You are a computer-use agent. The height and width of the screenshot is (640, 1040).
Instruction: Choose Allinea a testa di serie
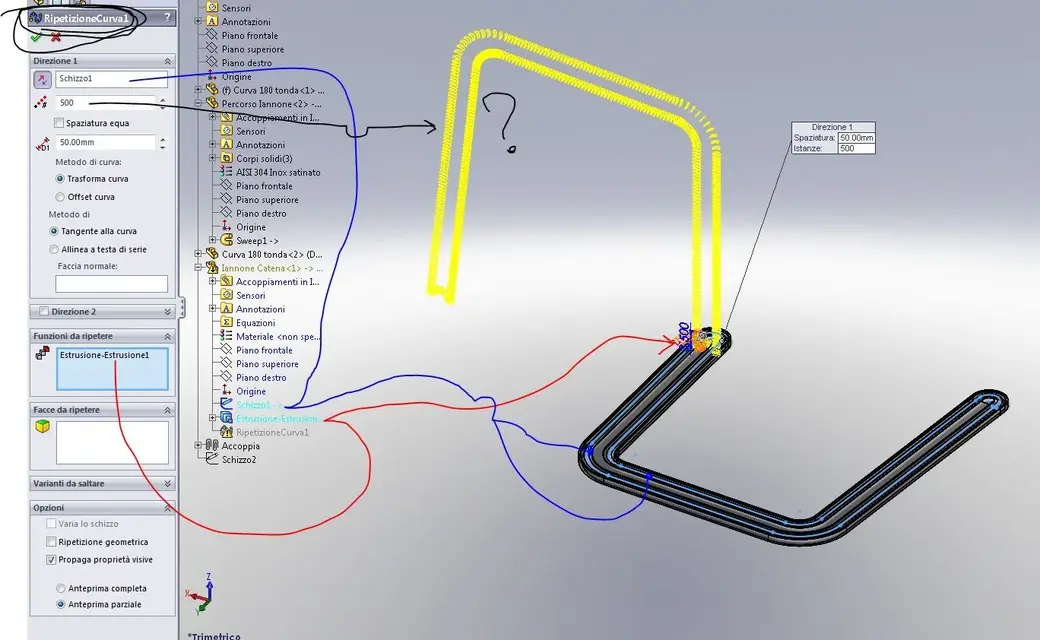pyautogui.click(x=54, y=249)
